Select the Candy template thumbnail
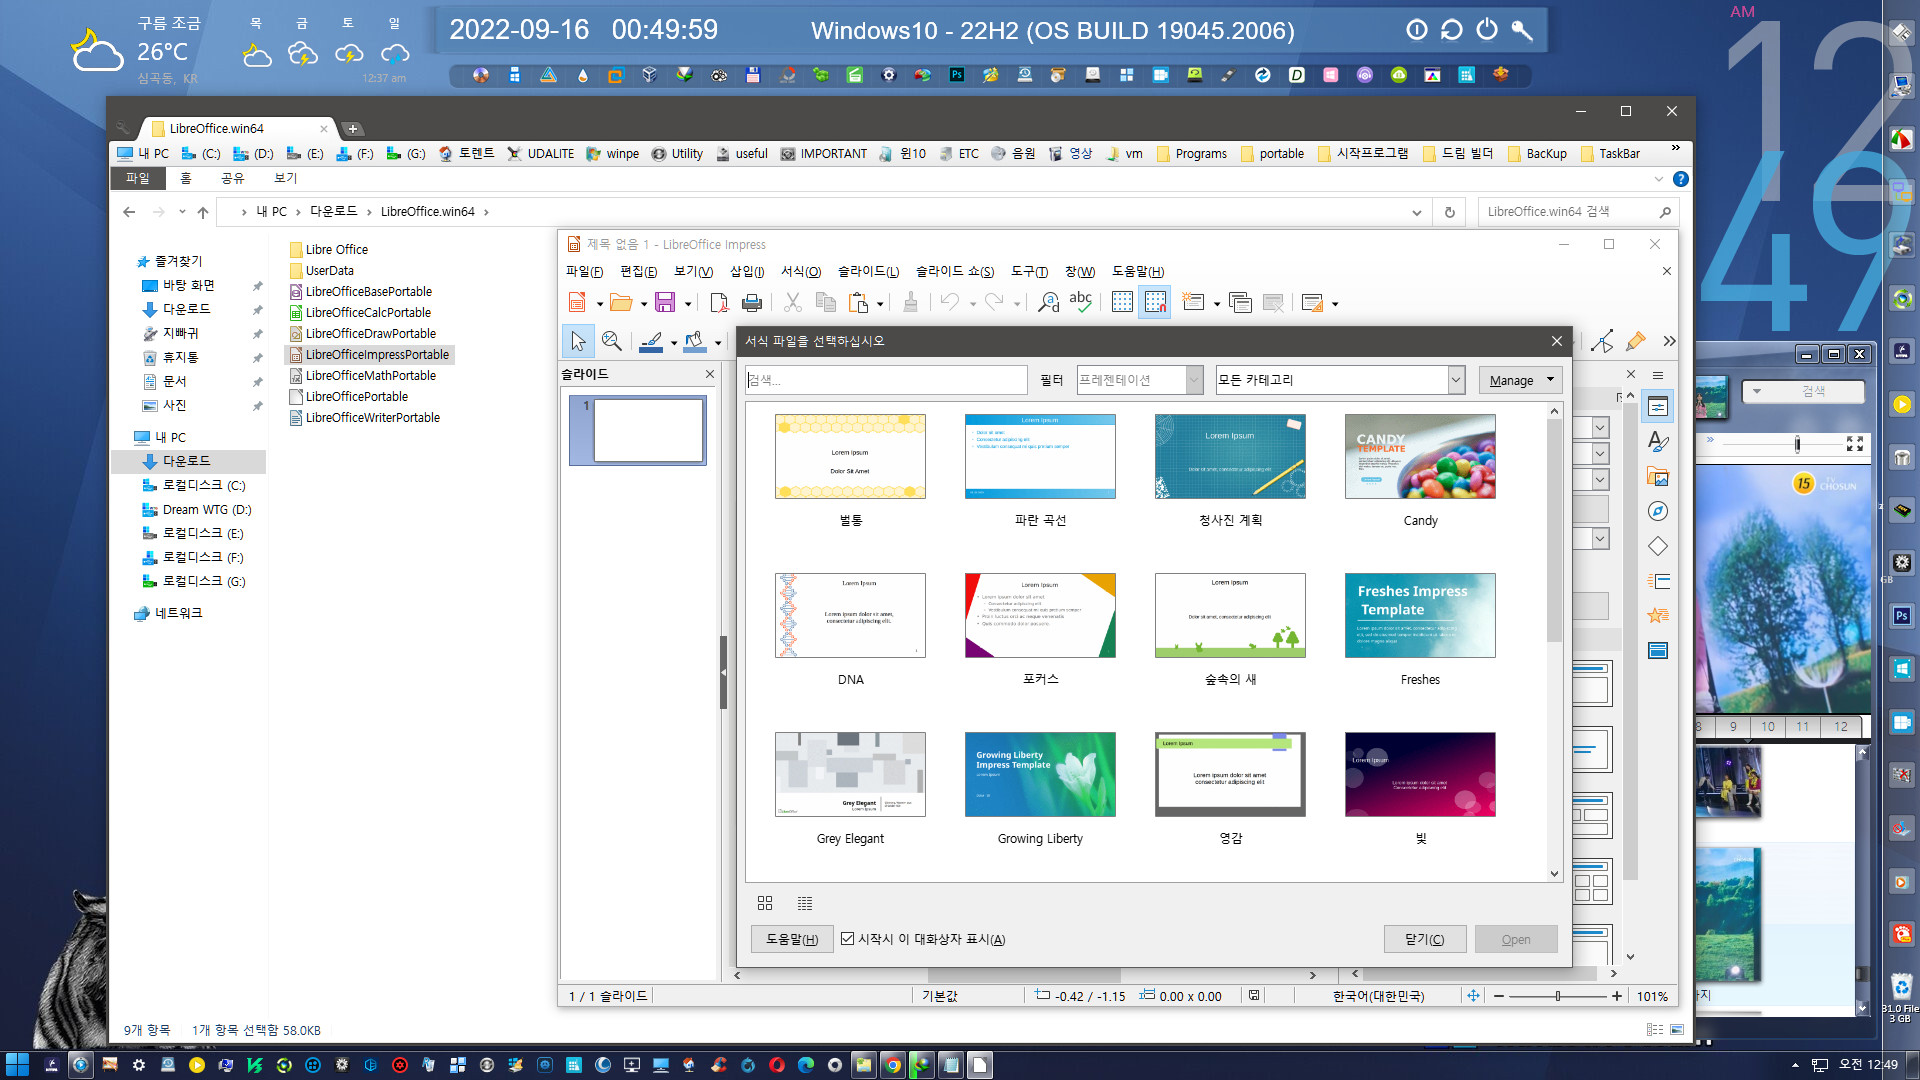The height and width of the screenshot is (1080, 1920). (1420, 457)
